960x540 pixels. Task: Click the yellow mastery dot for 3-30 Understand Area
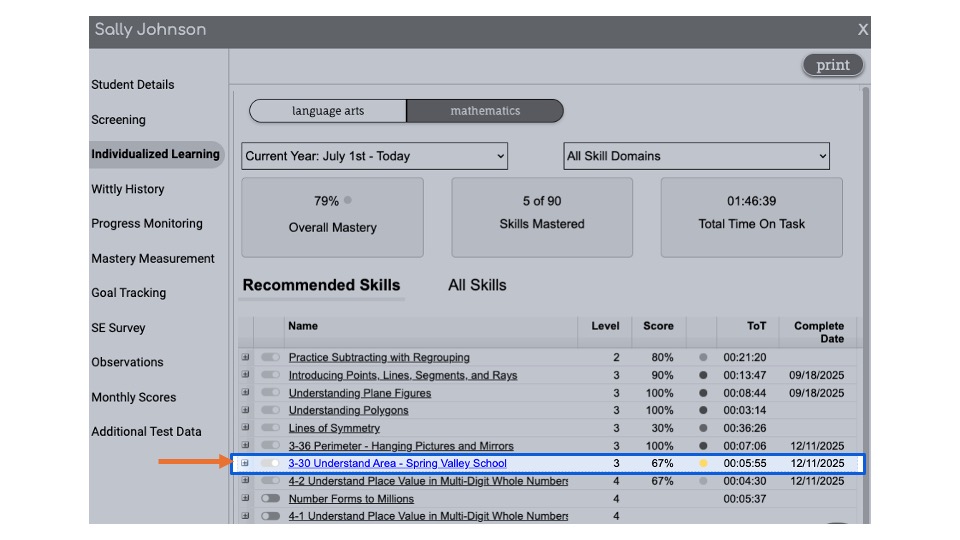point(703,463)
